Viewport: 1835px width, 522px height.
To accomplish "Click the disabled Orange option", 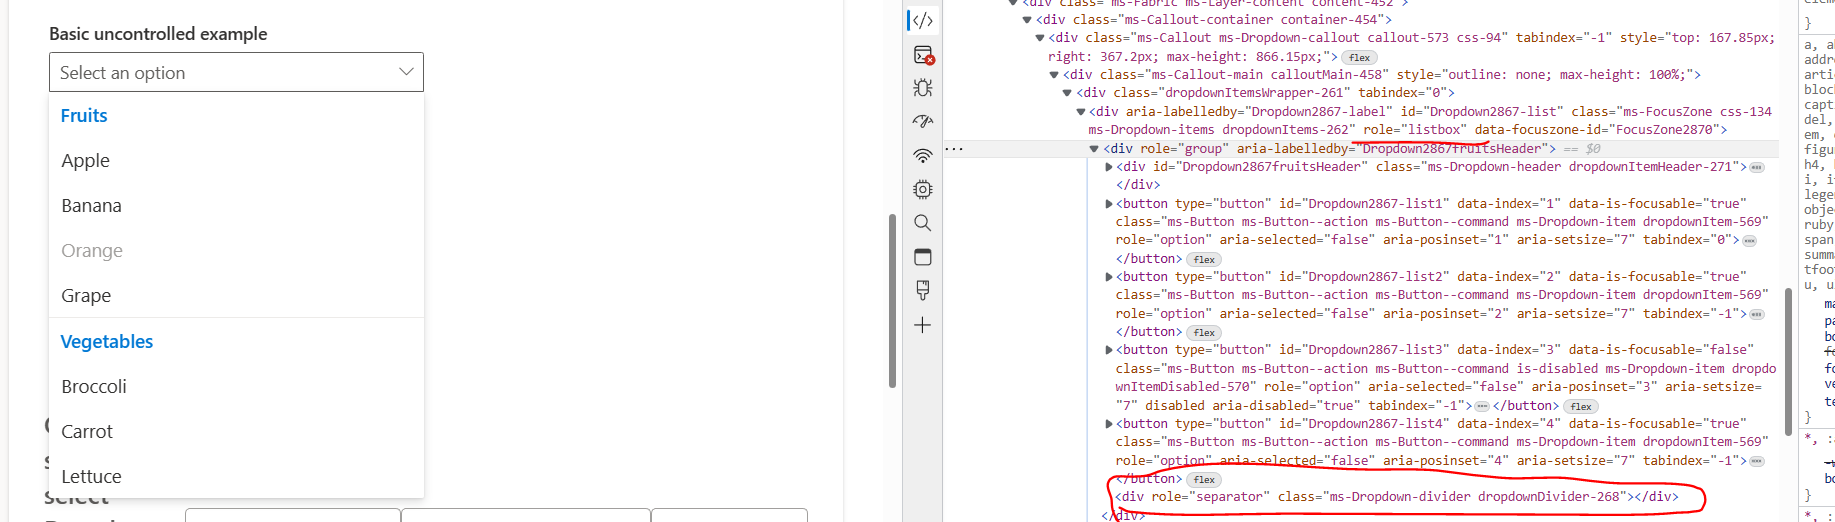I will point(237,250).
